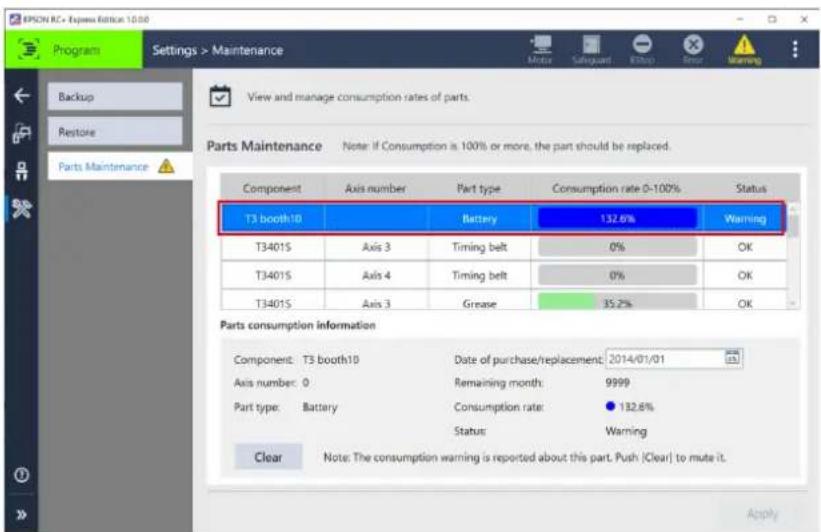Click the EPSON RC+ title bar icon
The height and width of the screenshot is (532, 821).
(15, 19)
